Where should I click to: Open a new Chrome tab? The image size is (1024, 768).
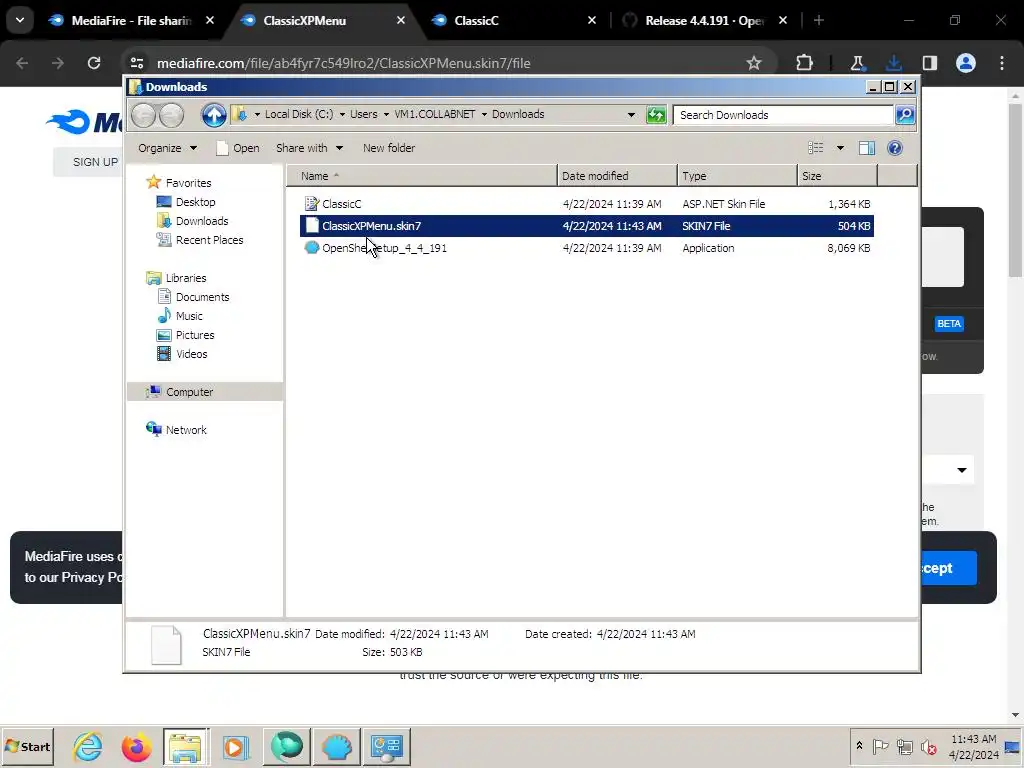pyautogui.click(x=819, y=20)
